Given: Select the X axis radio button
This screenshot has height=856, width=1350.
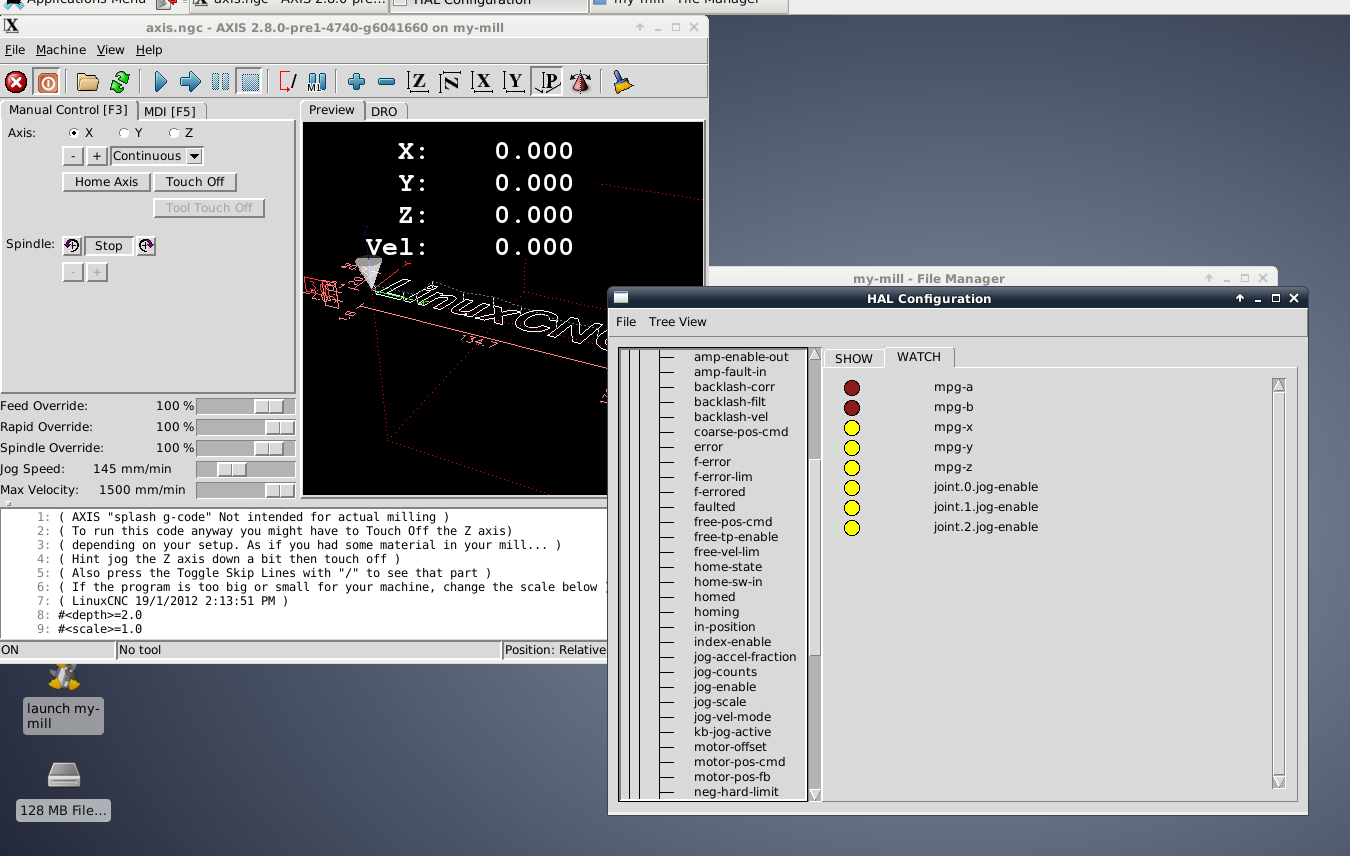Looking at the screenshot, I should click(74, 133).
